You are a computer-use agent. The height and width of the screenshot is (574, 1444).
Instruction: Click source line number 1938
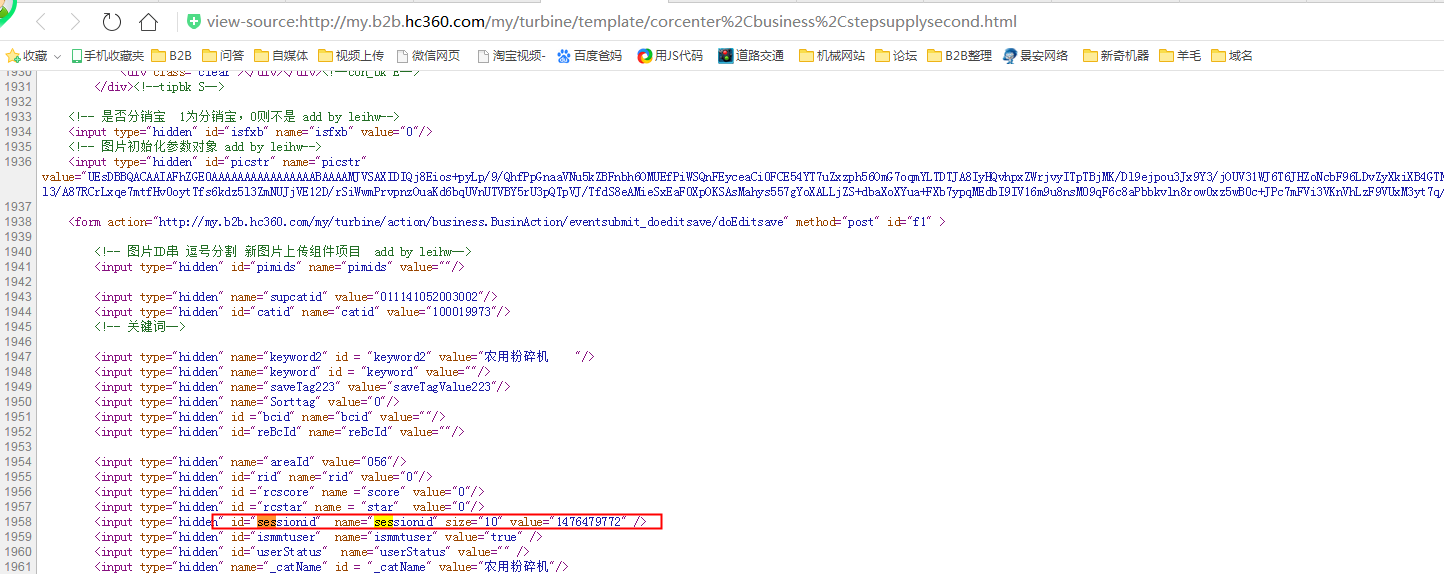pyautogui.click(x=17, y=222)
